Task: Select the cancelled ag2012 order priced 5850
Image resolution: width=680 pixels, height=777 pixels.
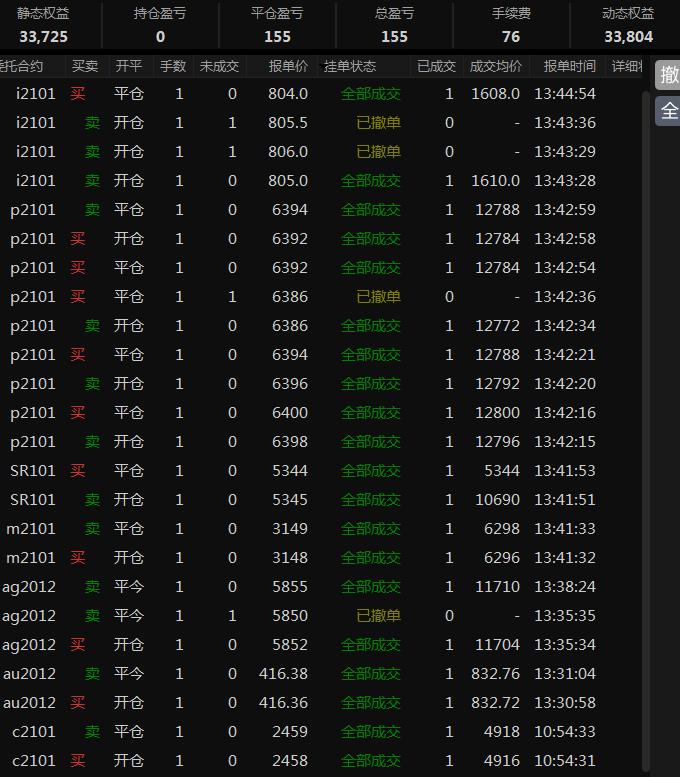Action: pyautogui.click(x=300, y=616)
